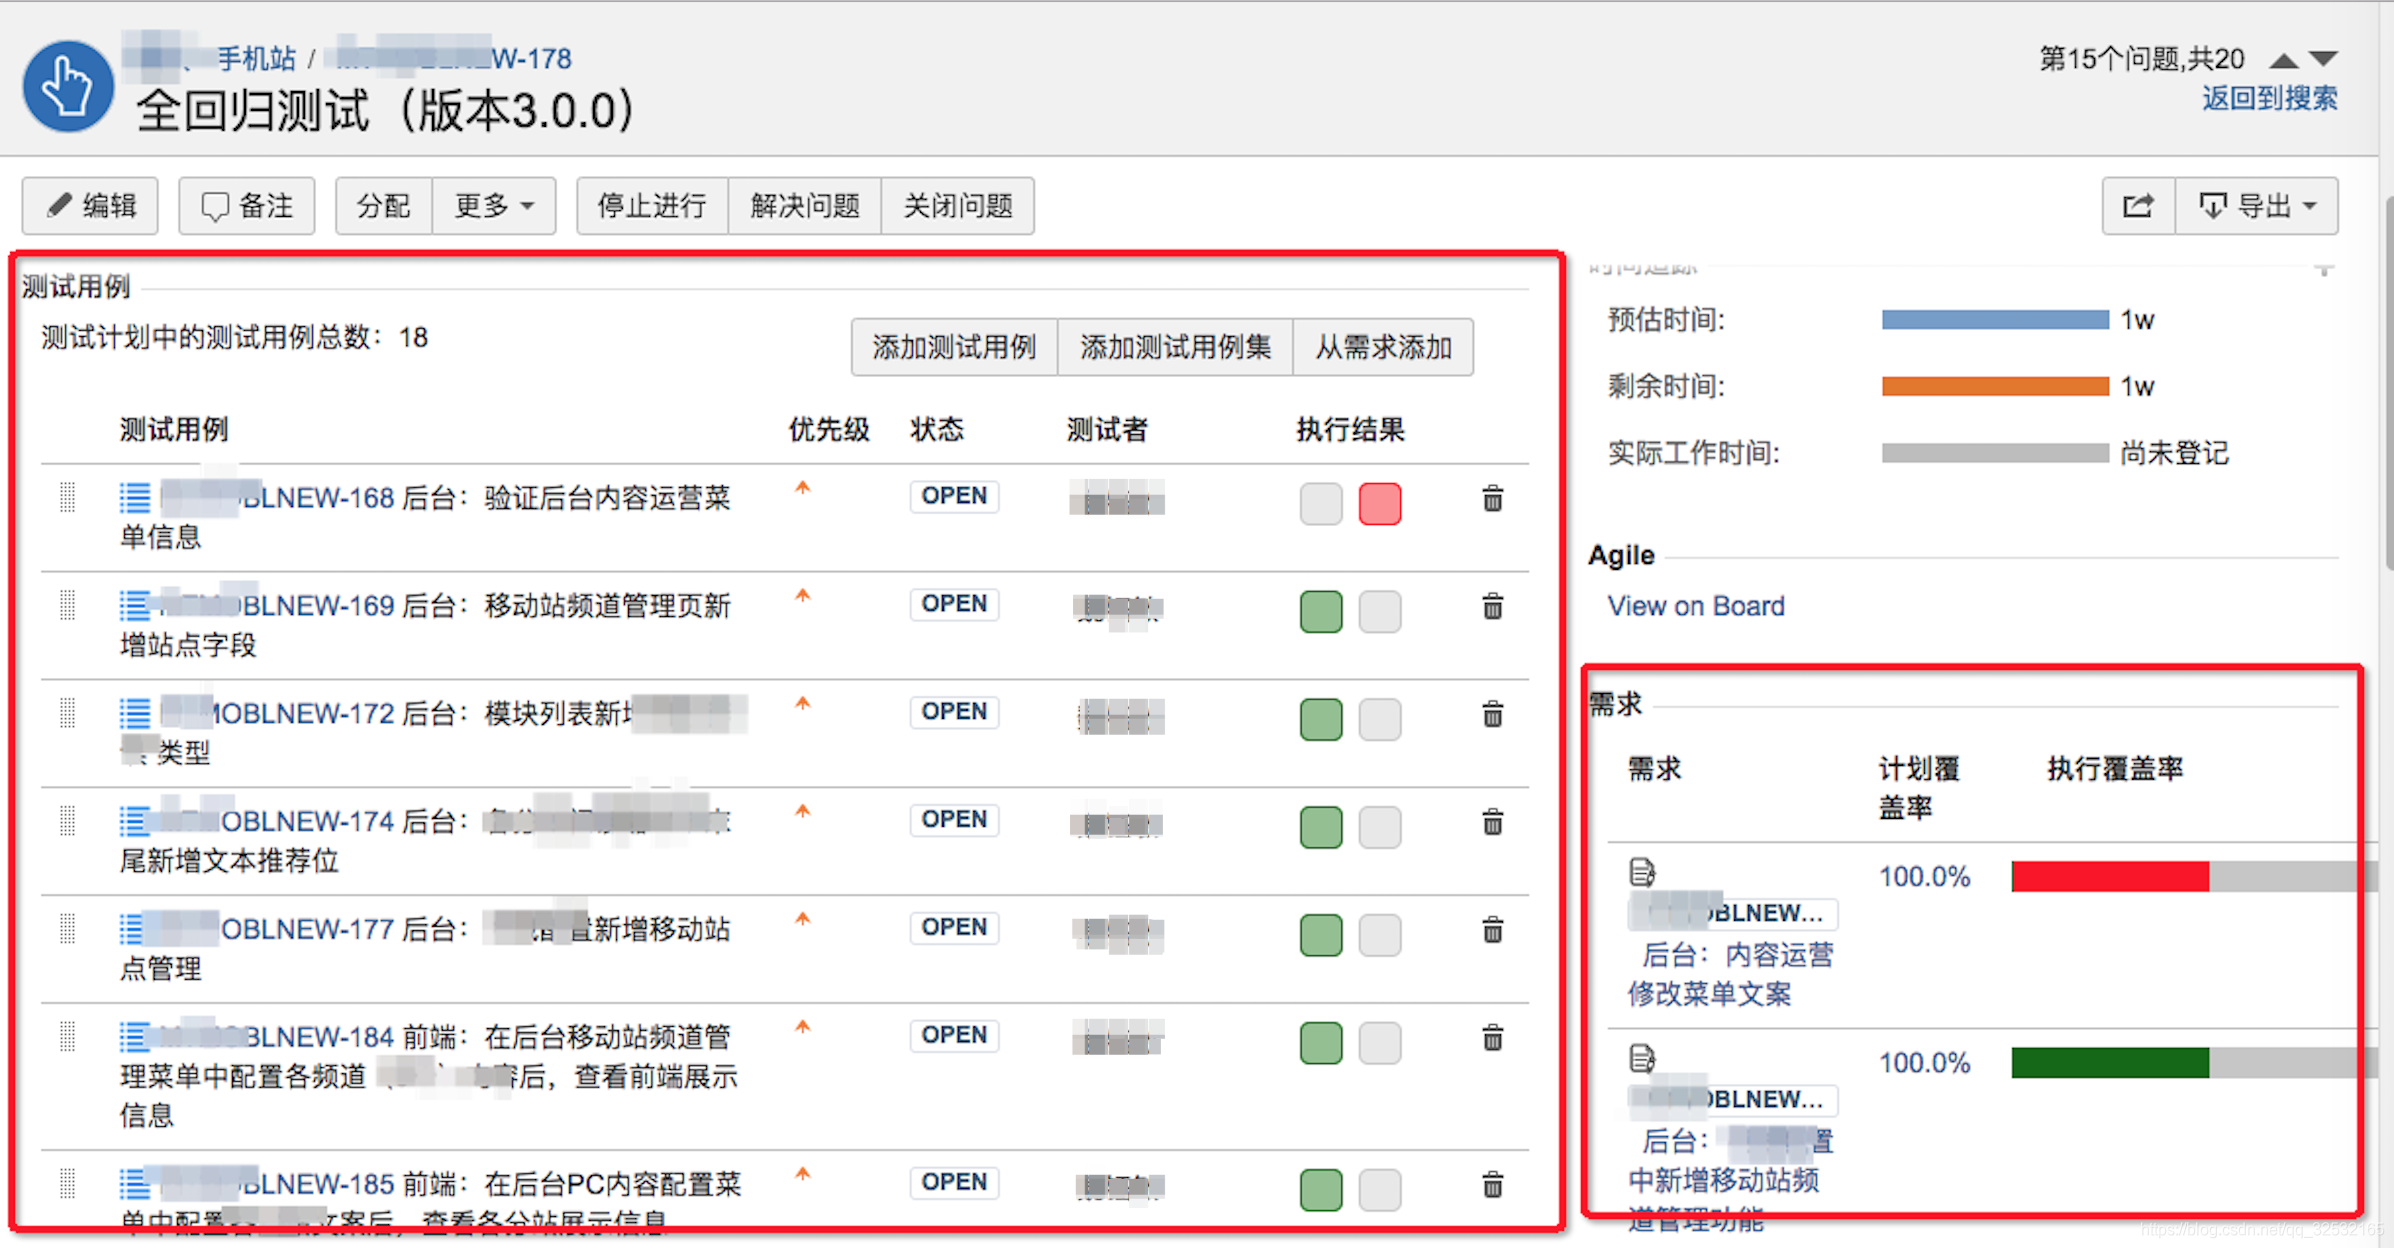Screen dimensions: 2394x1248
Task: Open document icon of 内容运营 requirement
Action: [1641, 873]
